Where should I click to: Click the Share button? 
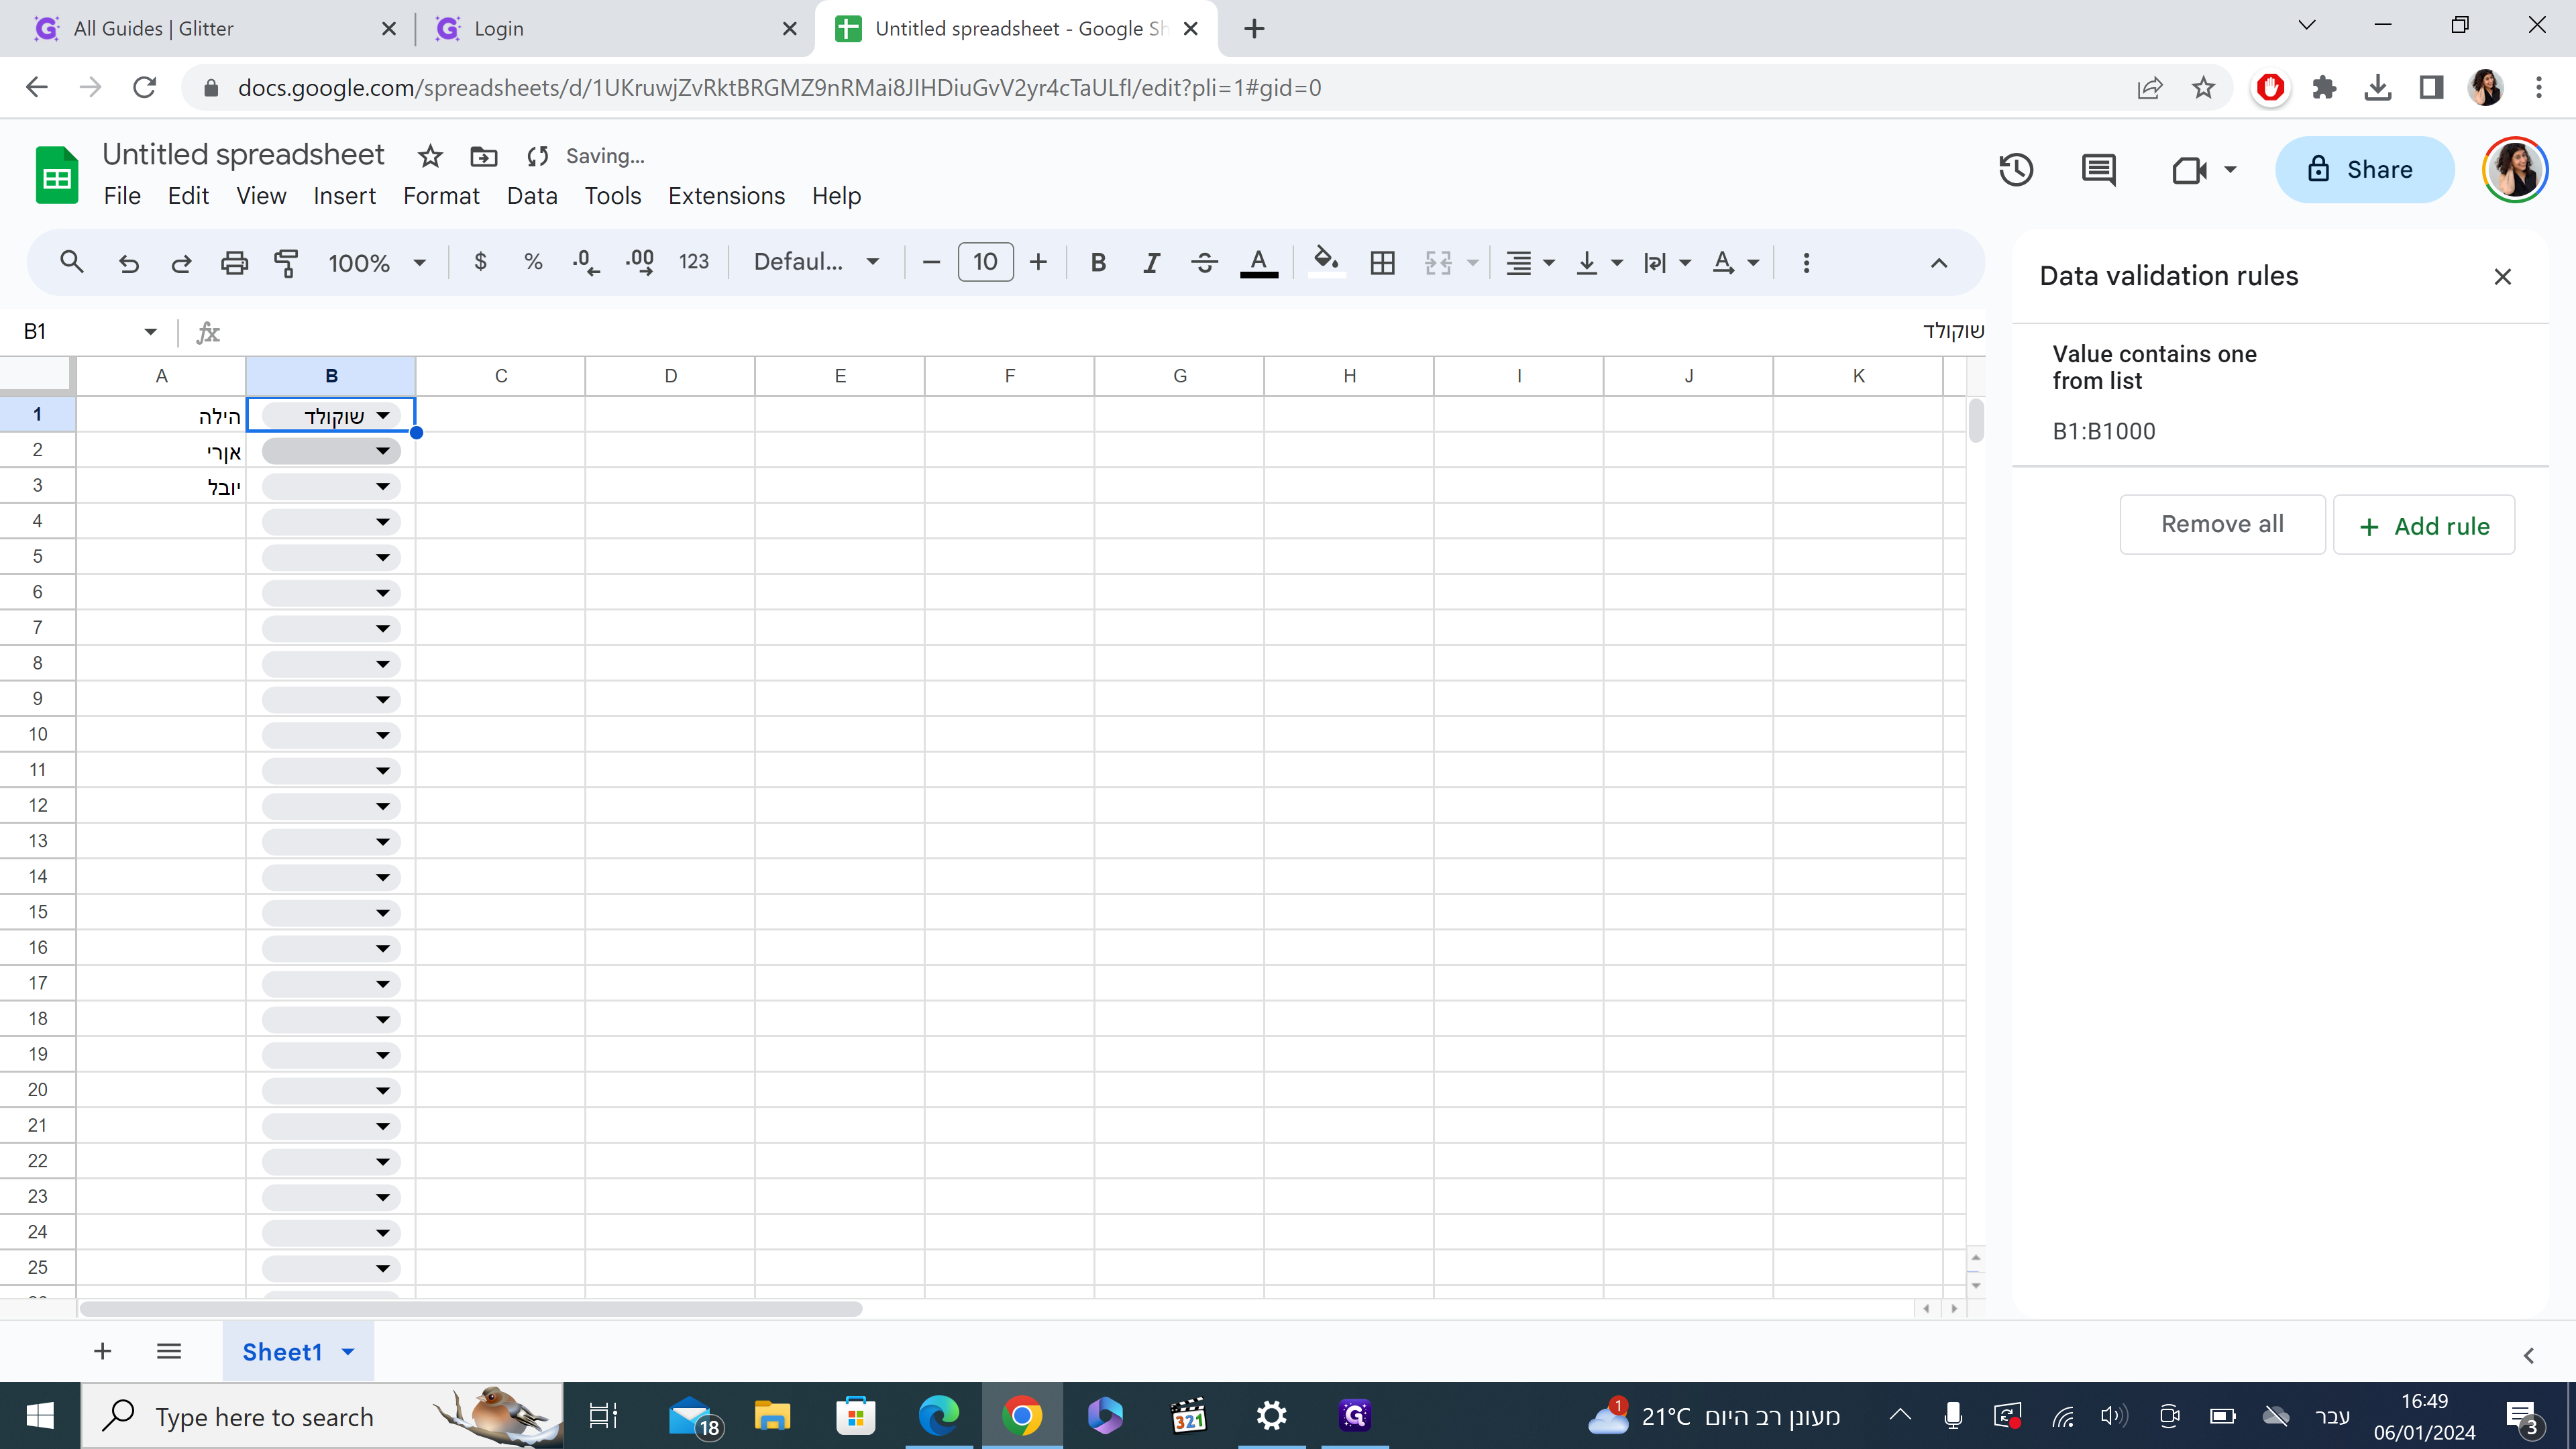pos(2364,170)
